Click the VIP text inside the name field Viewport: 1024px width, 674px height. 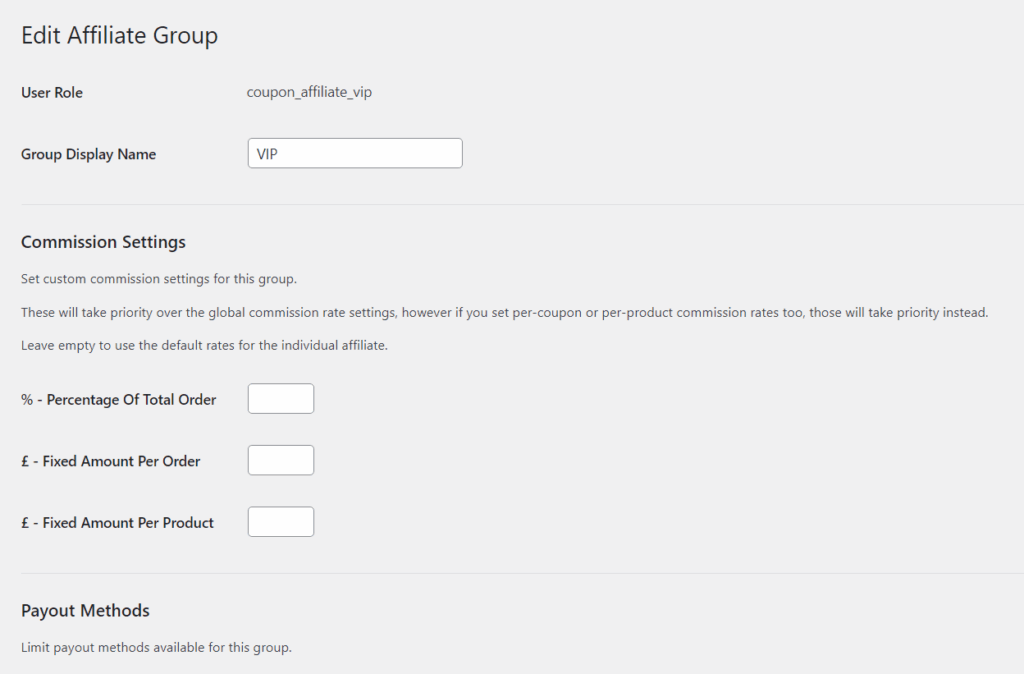click(x=267, y=154)
